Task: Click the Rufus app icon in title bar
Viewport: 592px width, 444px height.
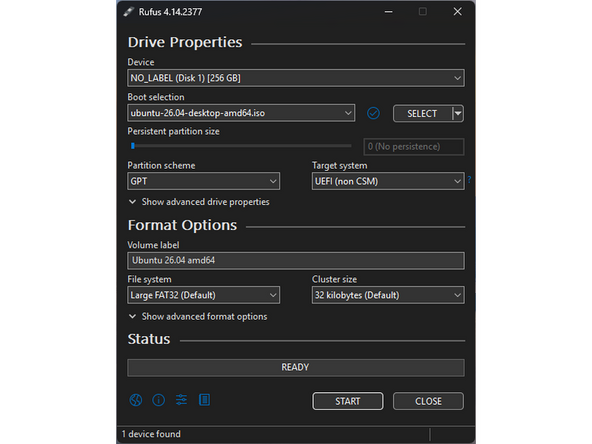Action: pyautogui.click(x=128, y=12)
